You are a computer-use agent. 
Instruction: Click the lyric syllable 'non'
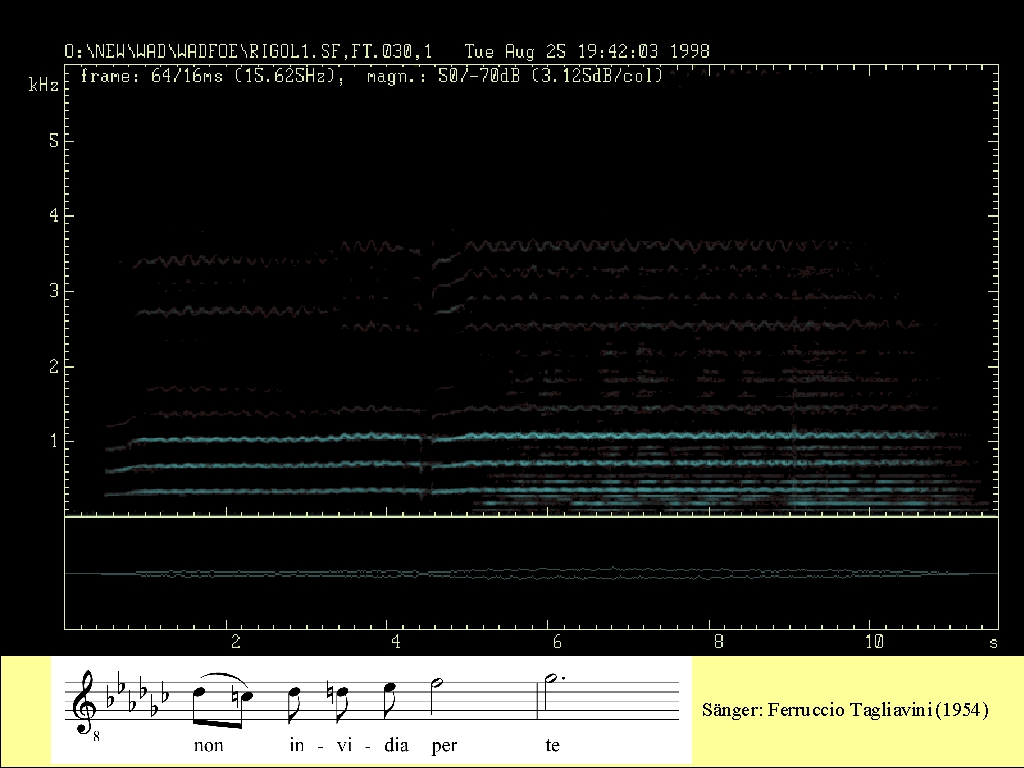pos(208,745)
